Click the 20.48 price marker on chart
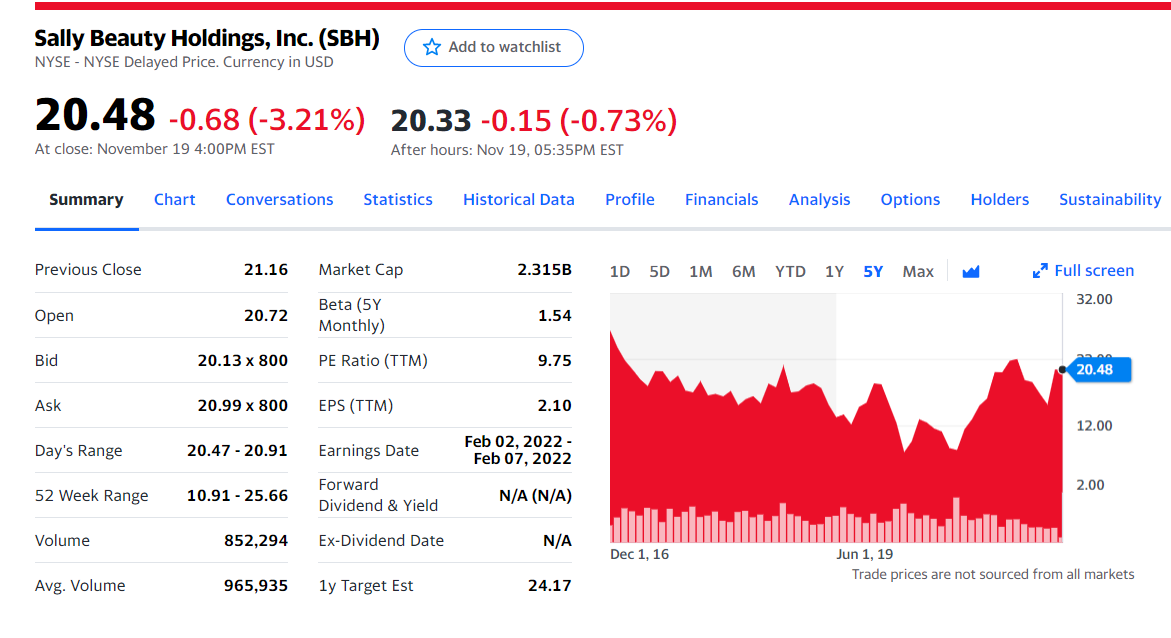This screenshot has width=1171, height=638. [x=1098, y=370]
